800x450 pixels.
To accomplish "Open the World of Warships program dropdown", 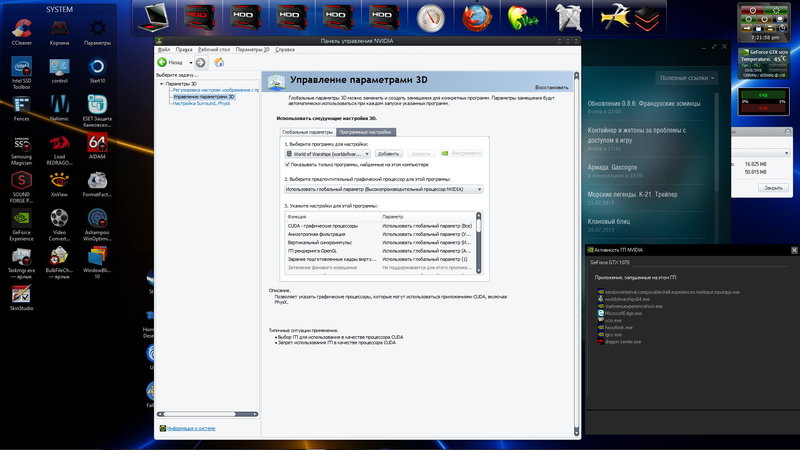I will pyautogui.click(x=328, y=154).
